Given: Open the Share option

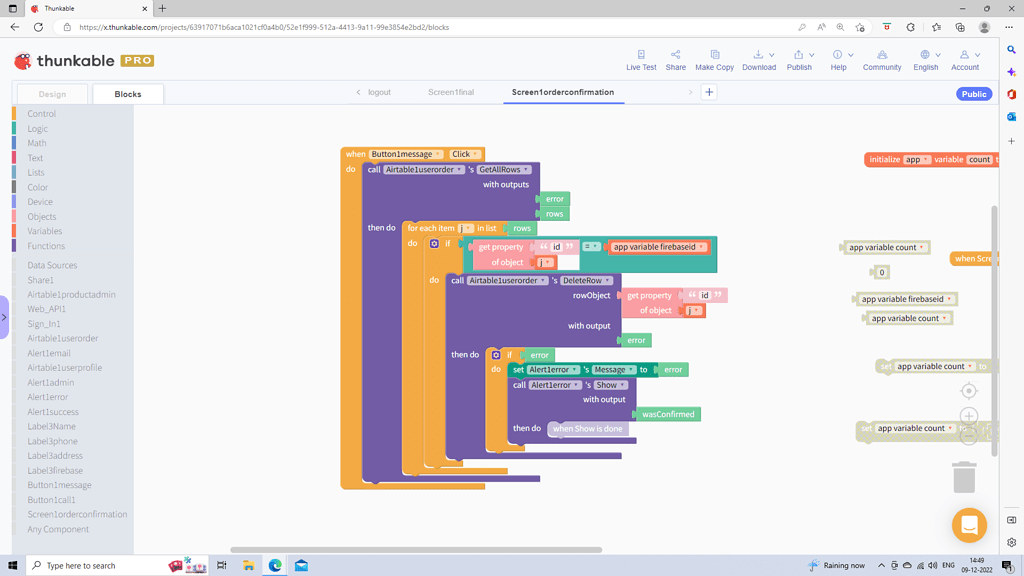Looking at the screenshot, I should tap(675, 60).
